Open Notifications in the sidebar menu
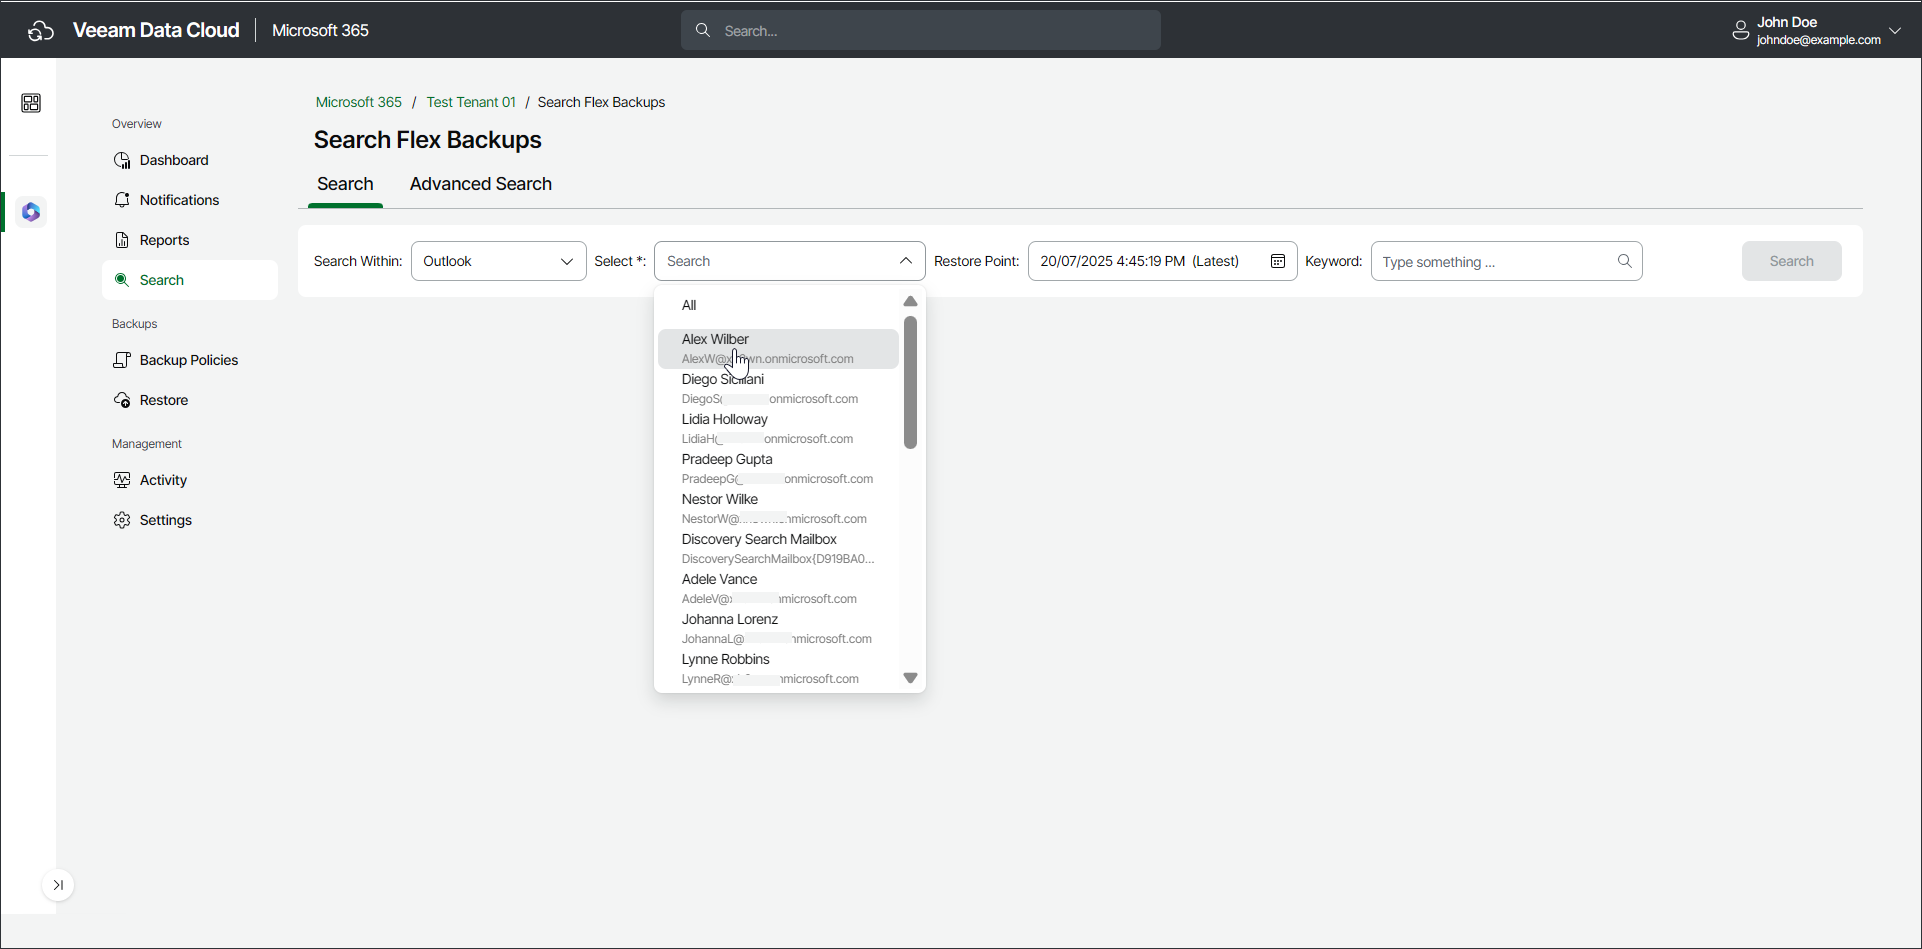The height and width of the screenshot is (949, 1922). click(x=179, y=200)
